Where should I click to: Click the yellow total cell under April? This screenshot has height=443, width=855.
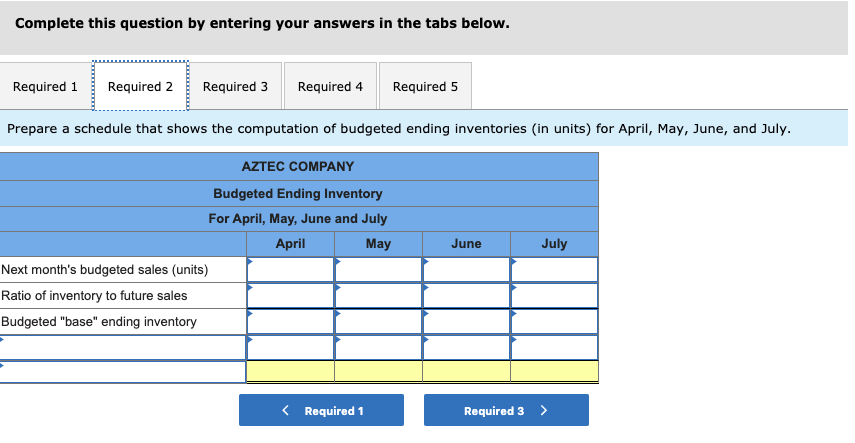[x=290, y=372]
